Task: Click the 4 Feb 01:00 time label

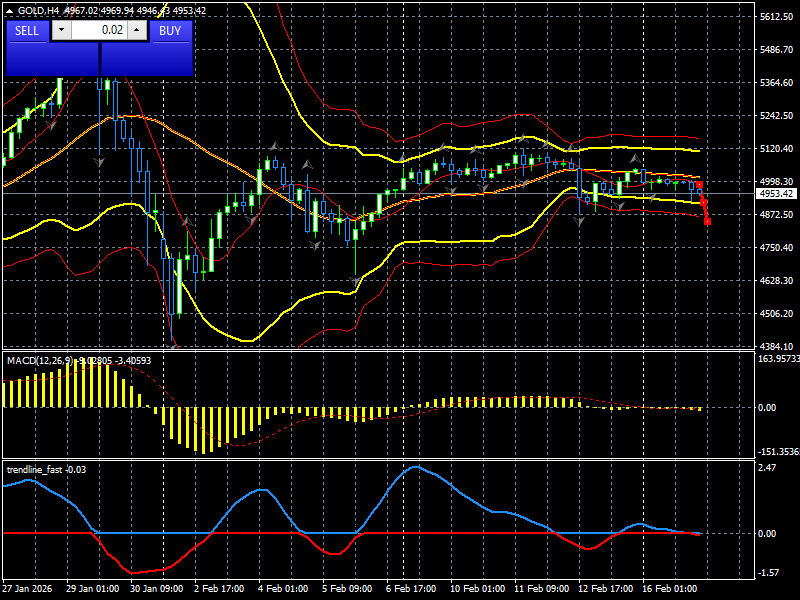Action: tap(283, 589)
